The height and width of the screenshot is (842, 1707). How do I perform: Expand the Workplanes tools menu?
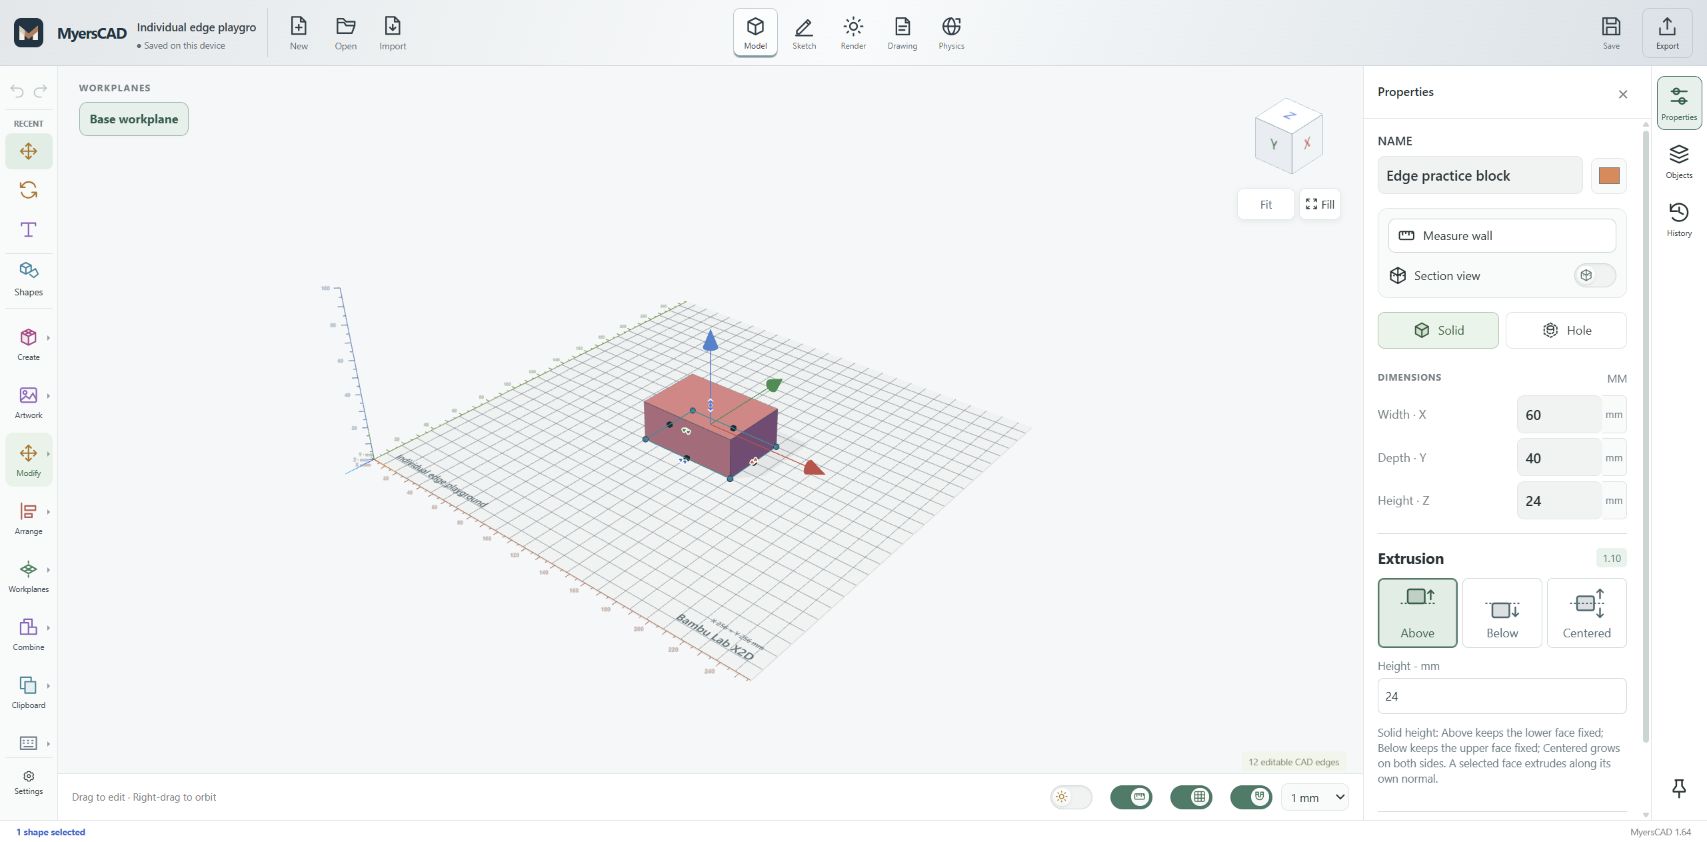point(29,575)
